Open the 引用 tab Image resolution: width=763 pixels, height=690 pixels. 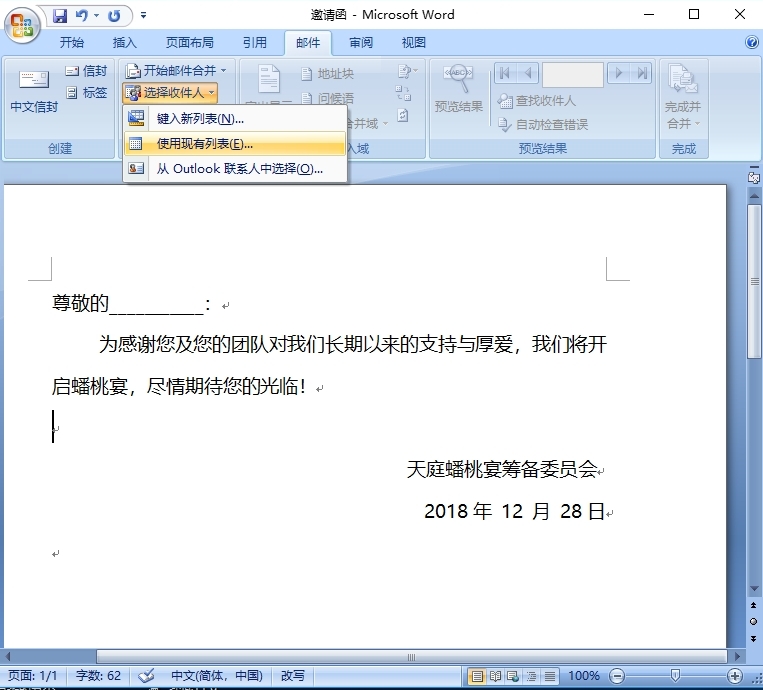tap(254, 43)
